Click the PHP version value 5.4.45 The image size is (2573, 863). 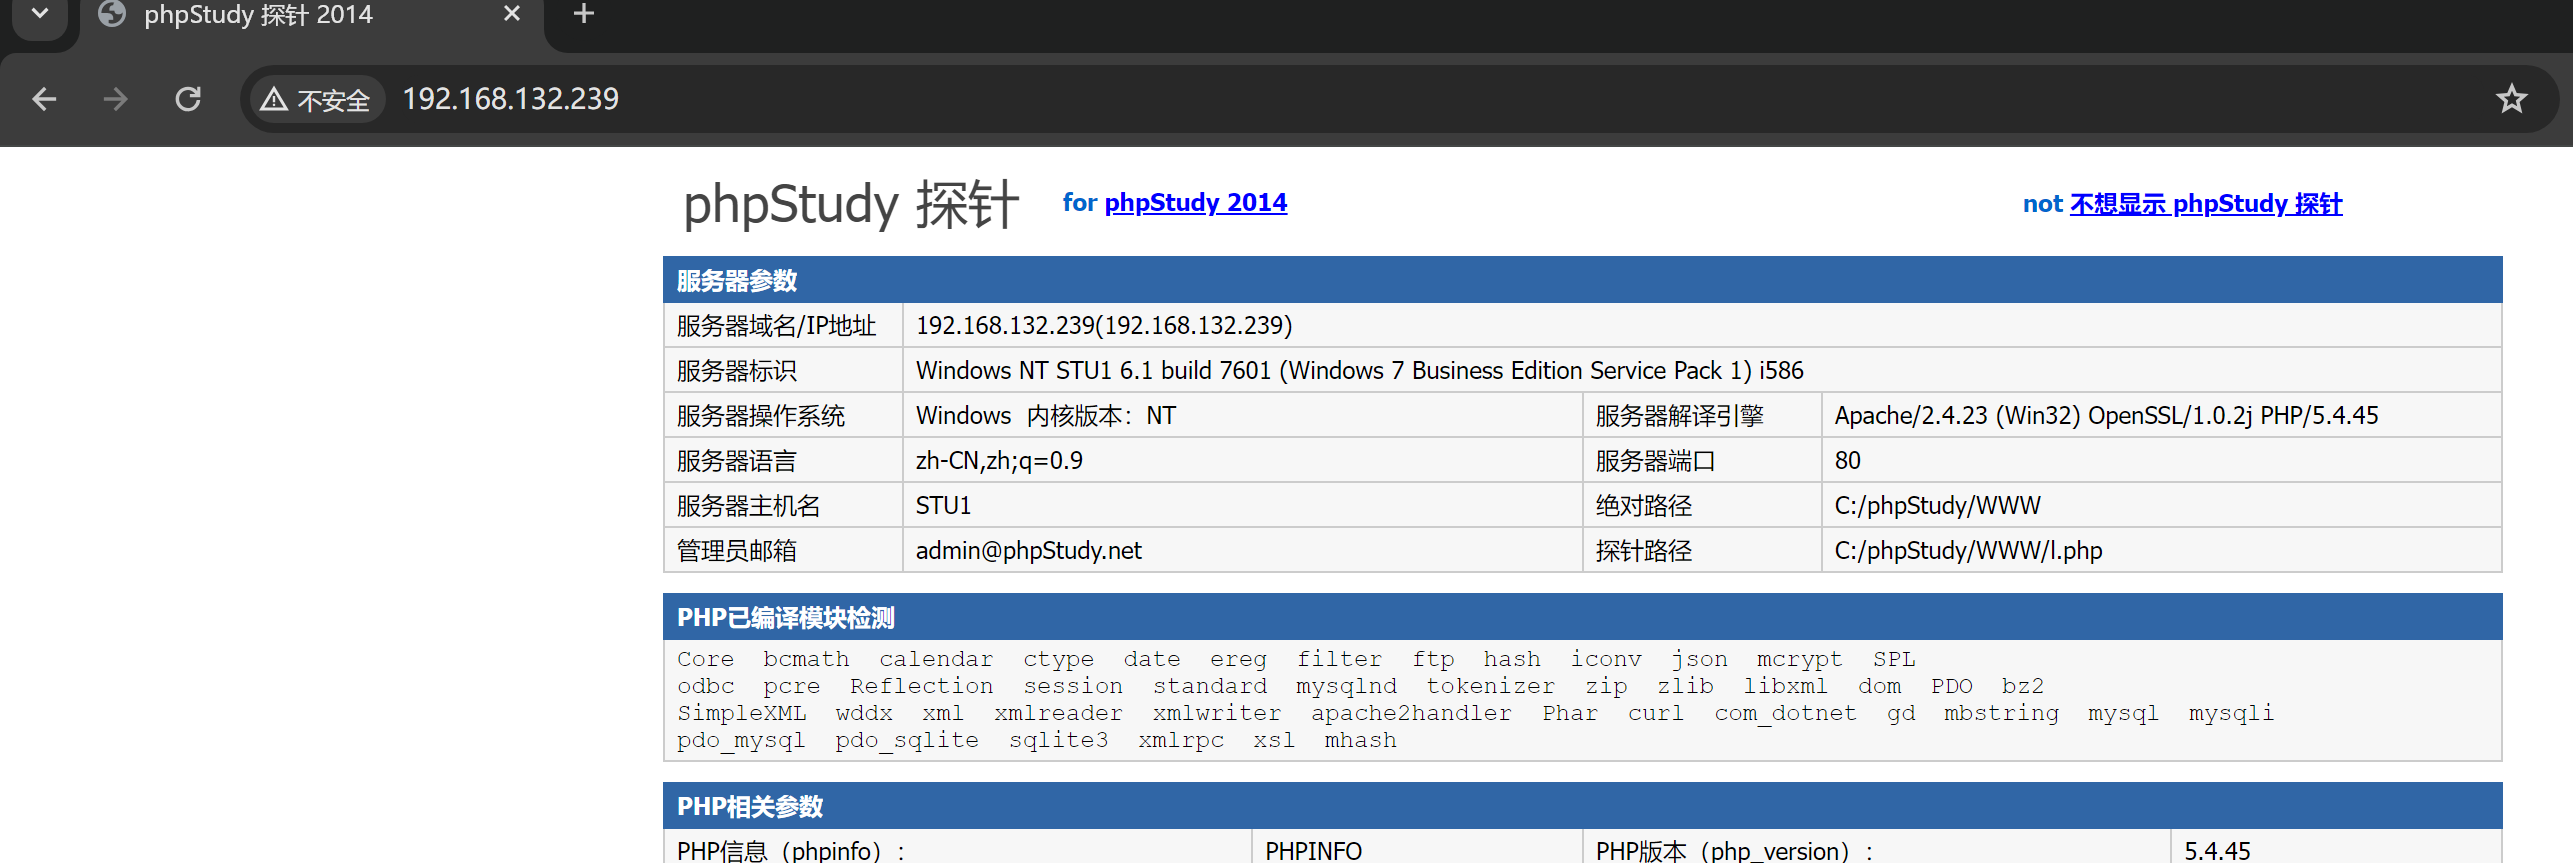point(2217,851)
